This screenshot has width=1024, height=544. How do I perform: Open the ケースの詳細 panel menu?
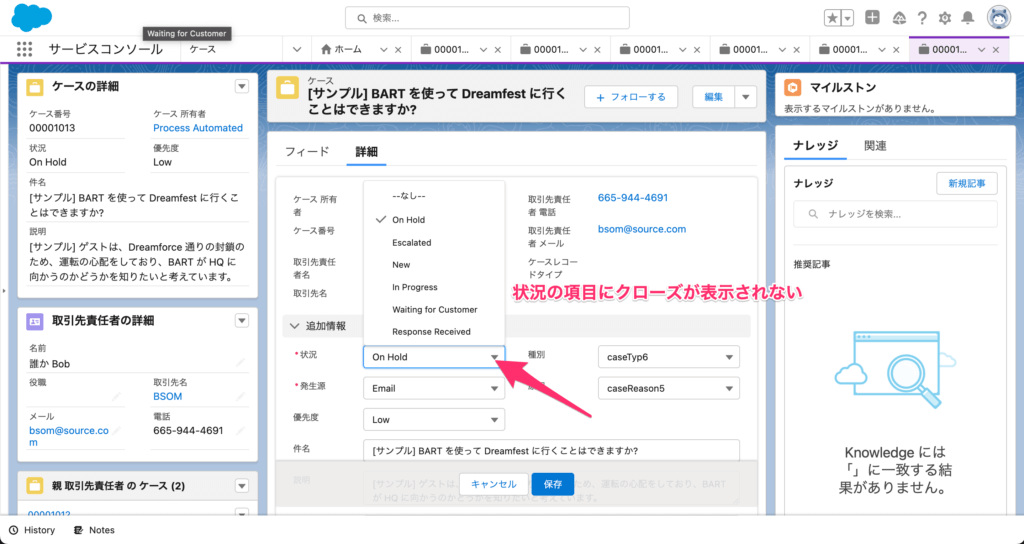click(242, 86)
